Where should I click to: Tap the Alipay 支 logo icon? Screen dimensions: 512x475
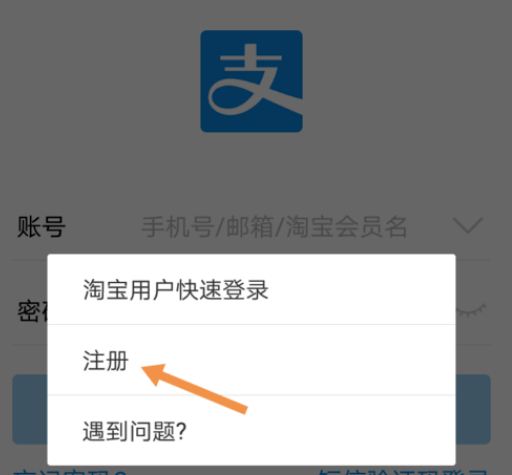pyautogui.click(x=251, y=81)
